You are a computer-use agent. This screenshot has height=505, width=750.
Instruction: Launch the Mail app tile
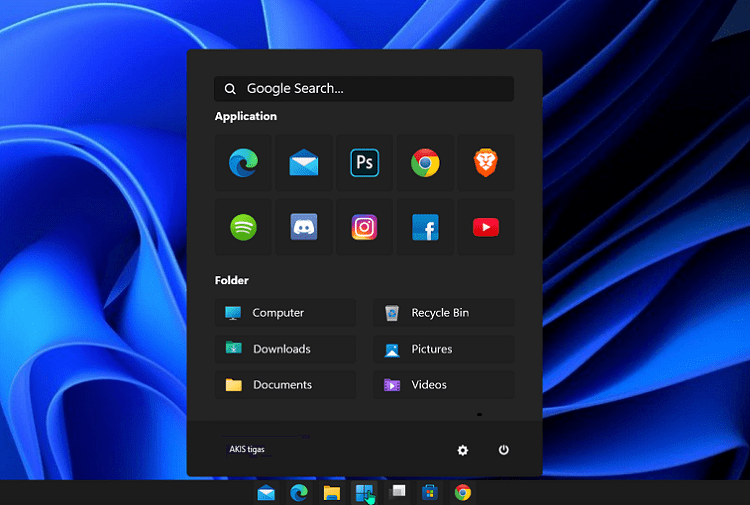pos(304,163)
